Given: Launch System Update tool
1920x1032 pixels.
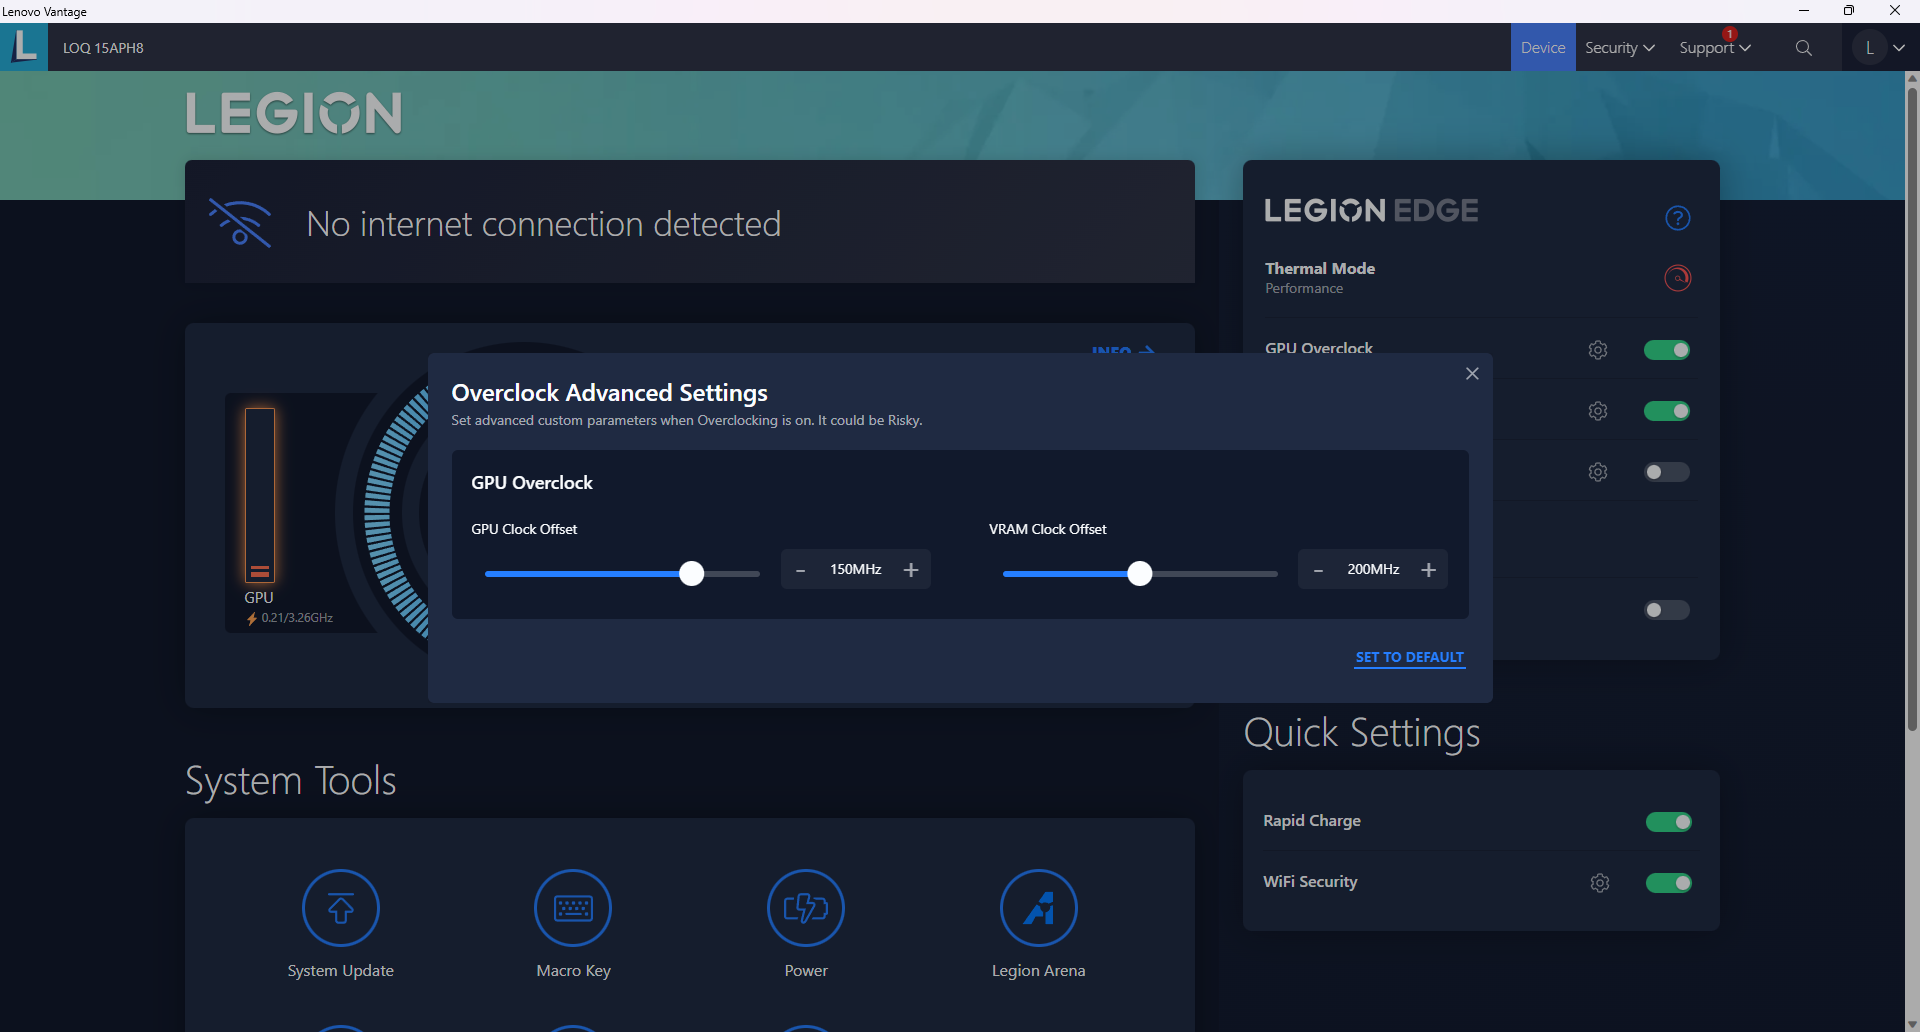Looking at the screenshot, I should [341, 925].
